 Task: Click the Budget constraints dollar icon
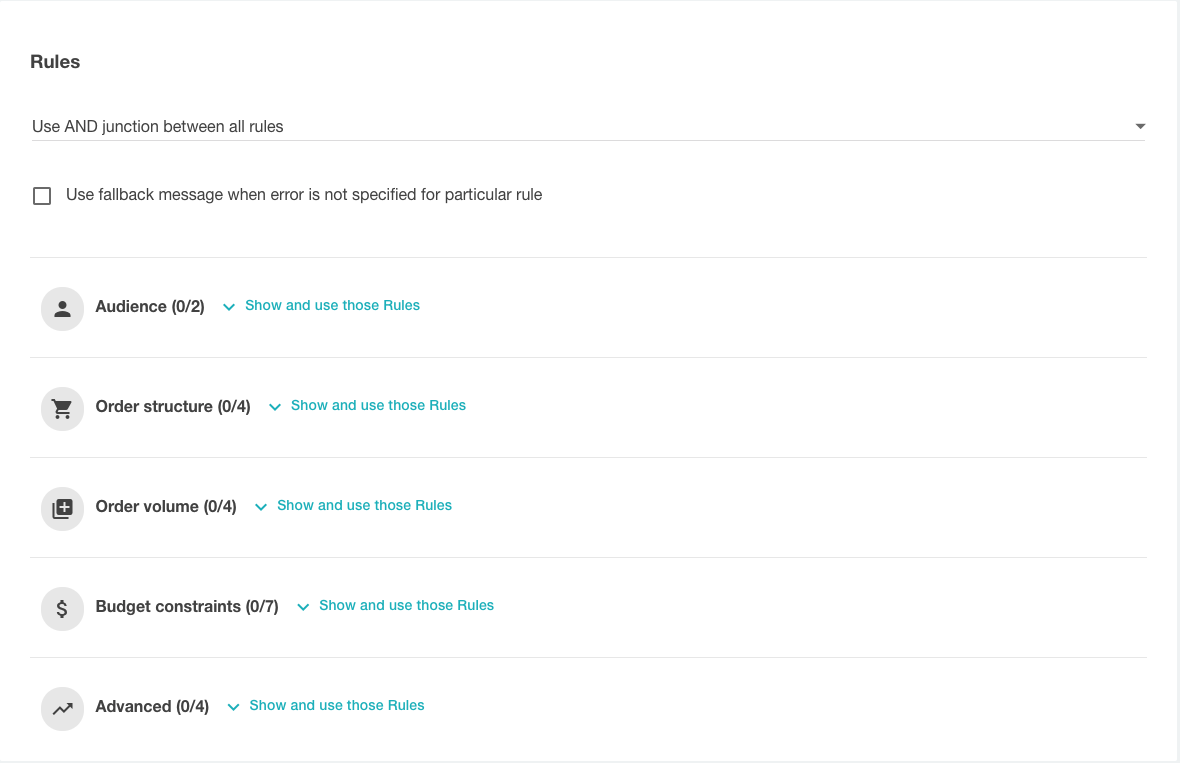(62, 608)
